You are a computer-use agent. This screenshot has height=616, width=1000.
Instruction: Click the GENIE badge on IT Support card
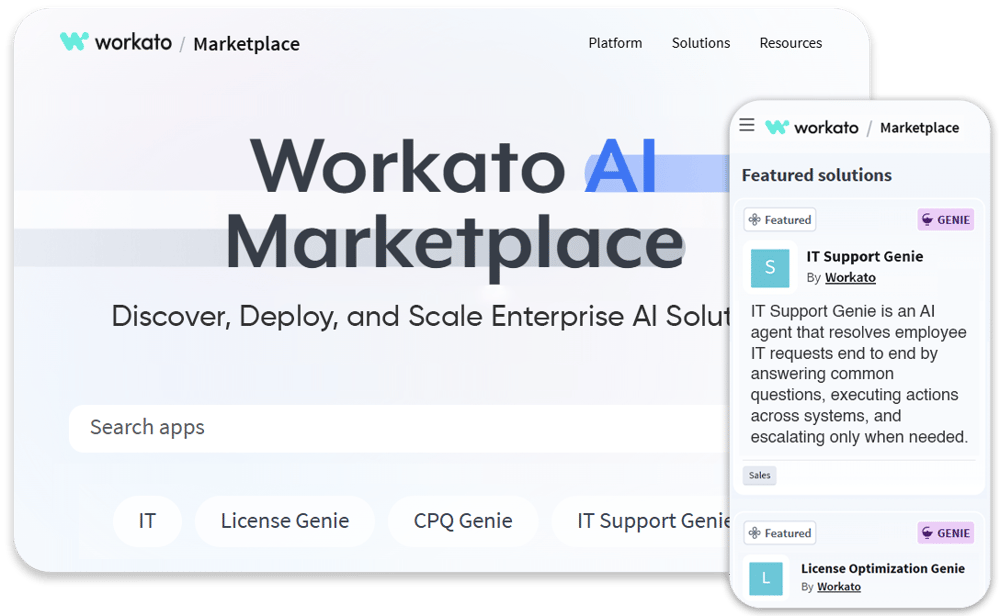(x=946, y=219)
